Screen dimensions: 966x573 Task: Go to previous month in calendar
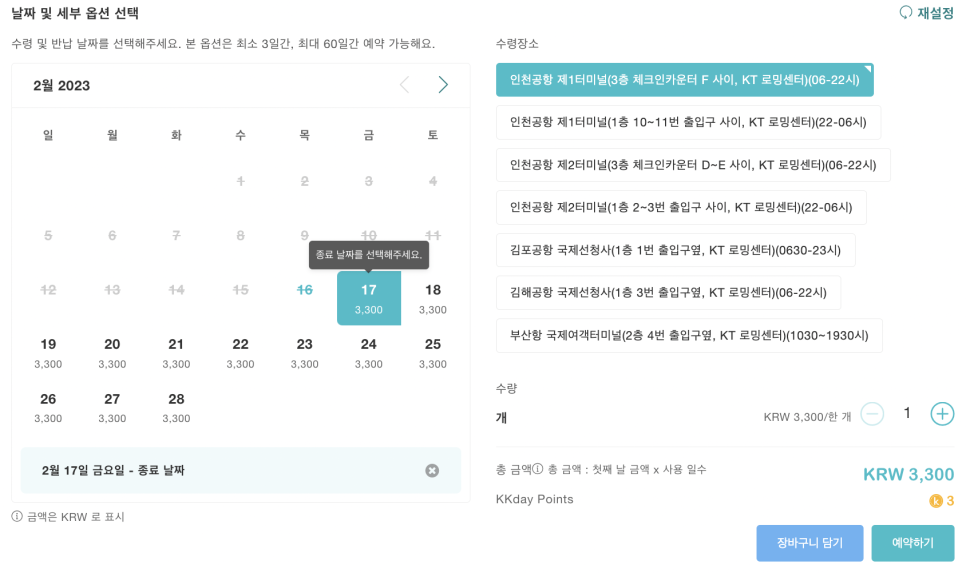pos(405,85)
